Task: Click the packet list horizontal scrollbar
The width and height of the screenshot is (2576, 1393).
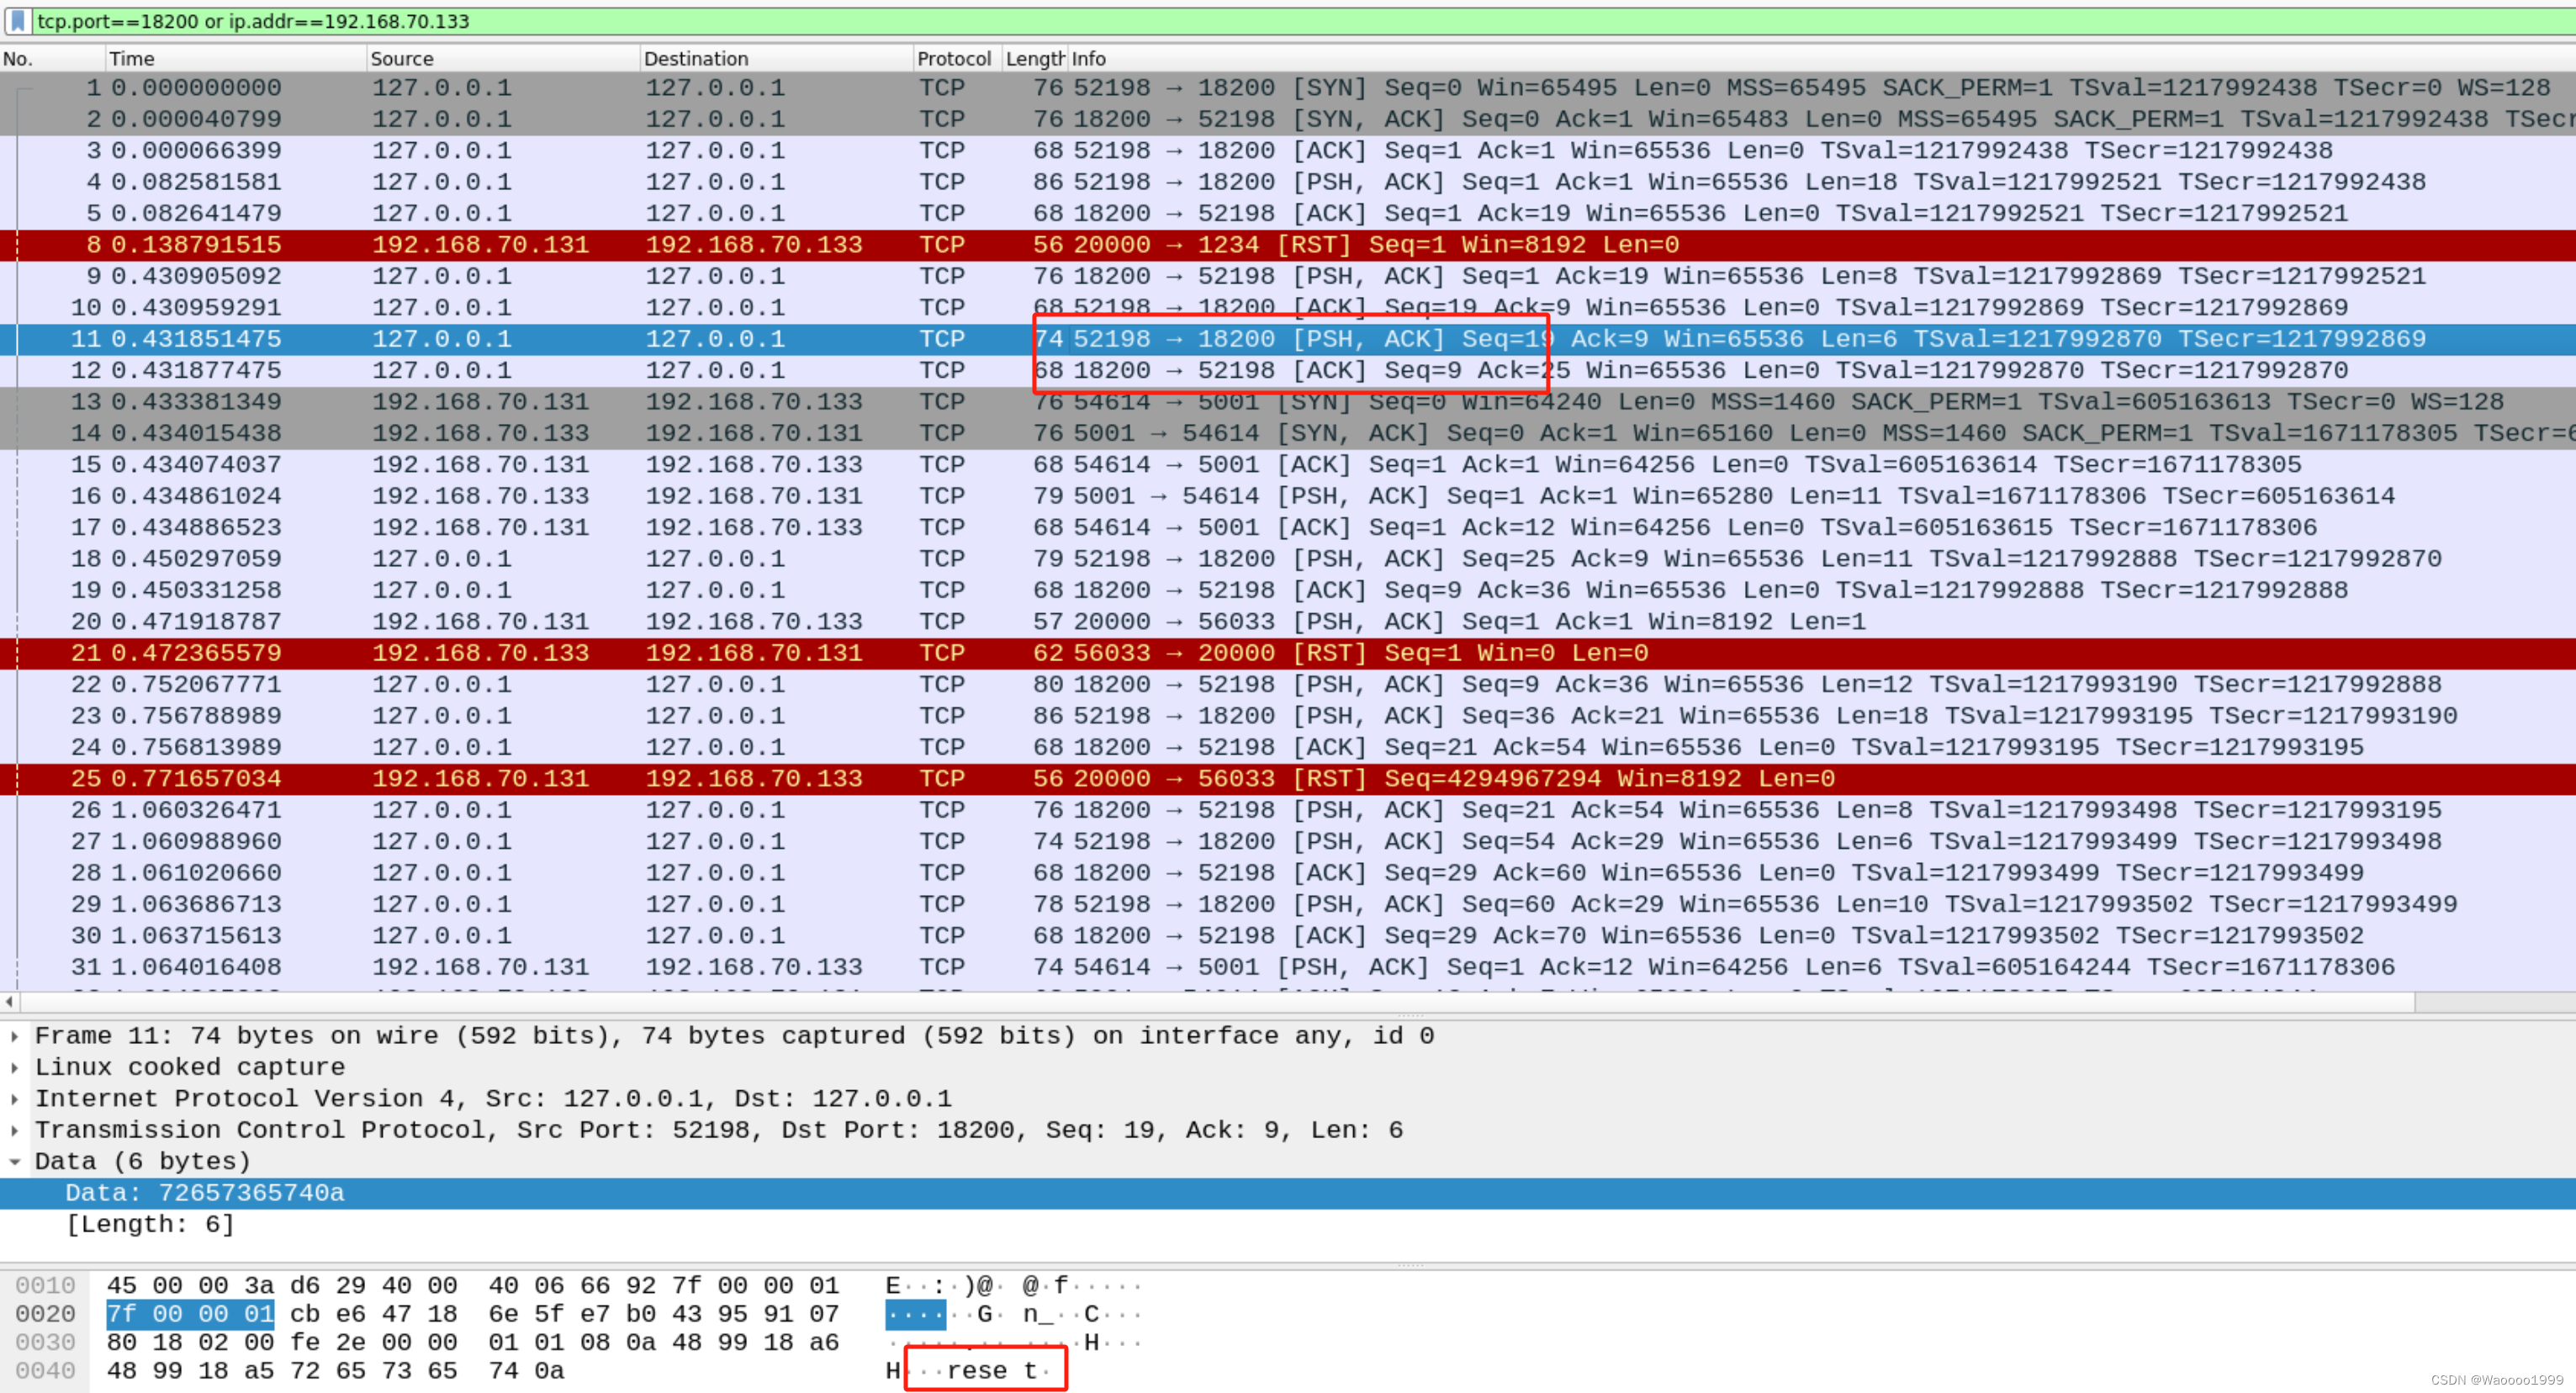Action: click(1218, 1002)
